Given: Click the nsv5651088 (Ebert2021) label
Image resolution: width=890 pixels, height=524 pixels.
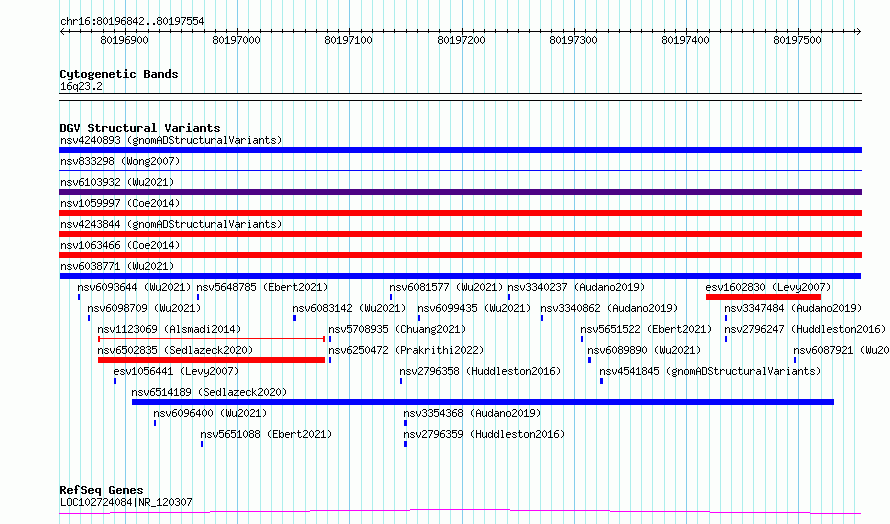Looking at the screenshot, I should coord(266,434).
